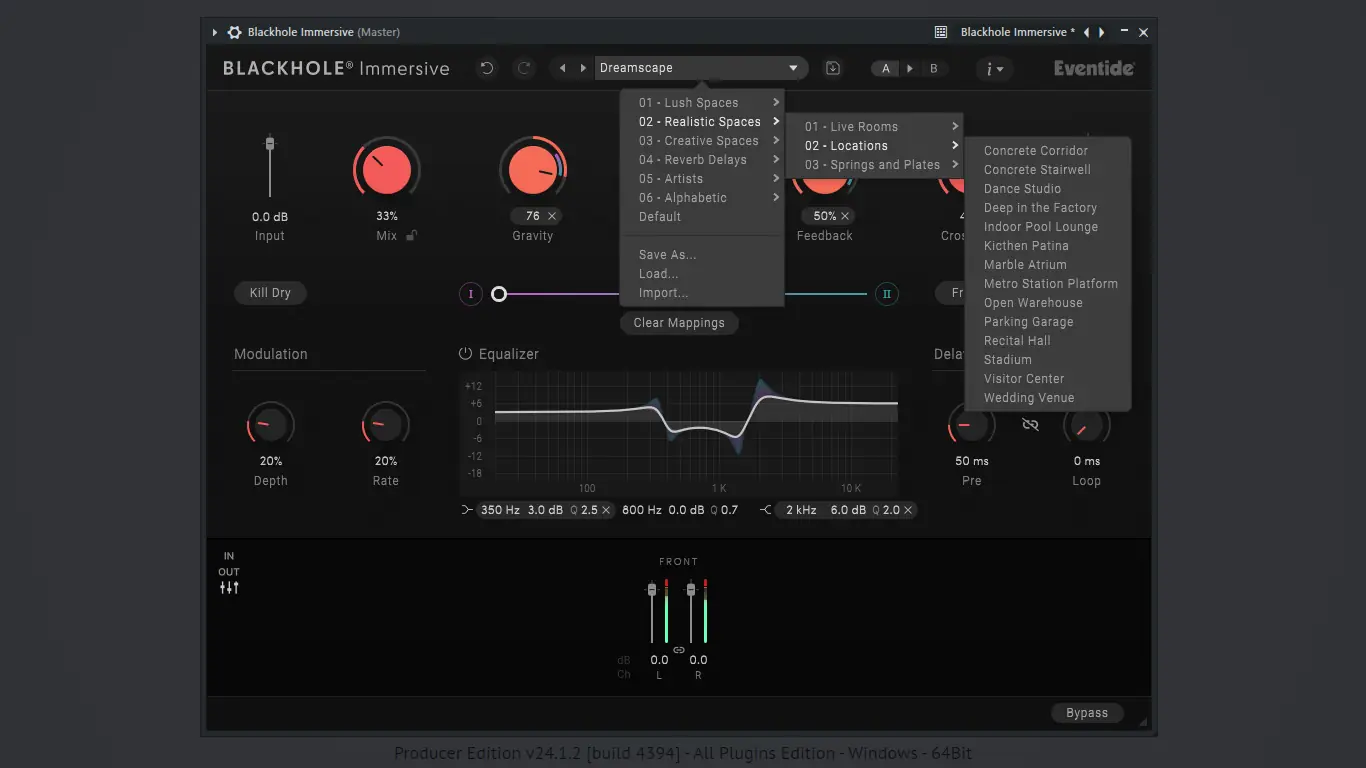The image size is (1366, 768).
Task: Select next preset arrow in the FL title bar
Action: (1102, 32)
